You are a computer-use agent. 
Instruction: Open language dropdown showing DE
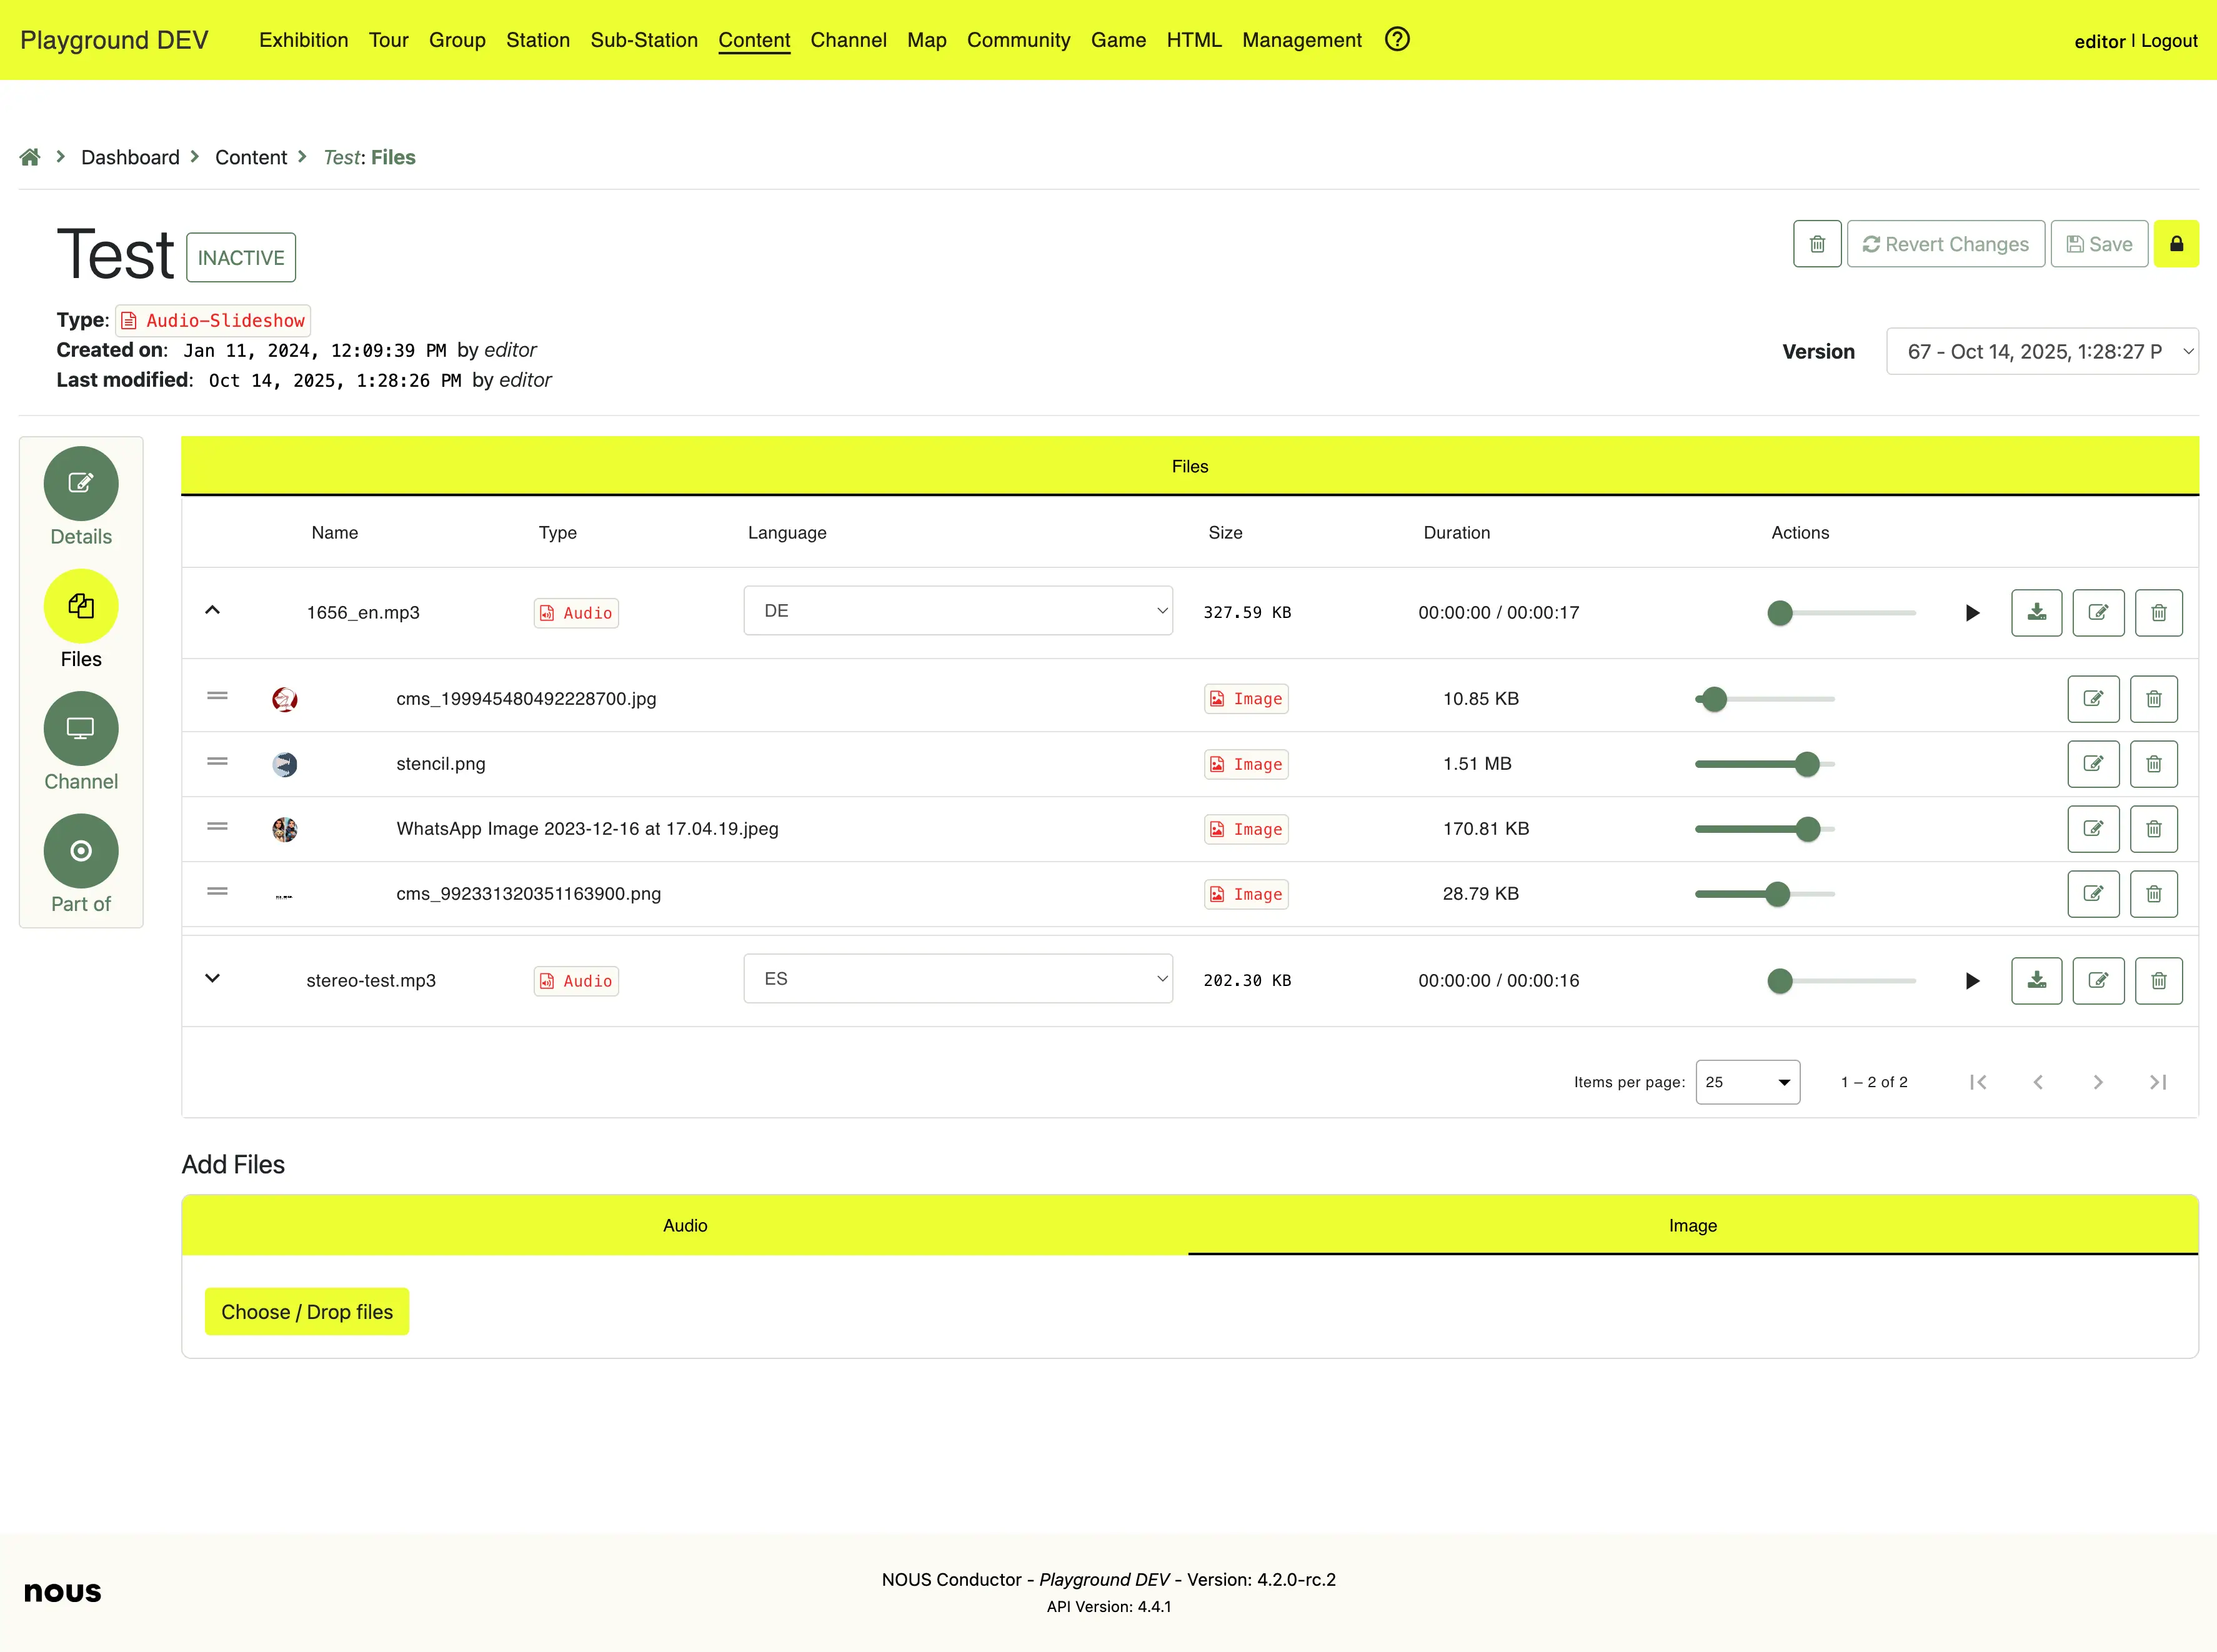tap(957, 611)
